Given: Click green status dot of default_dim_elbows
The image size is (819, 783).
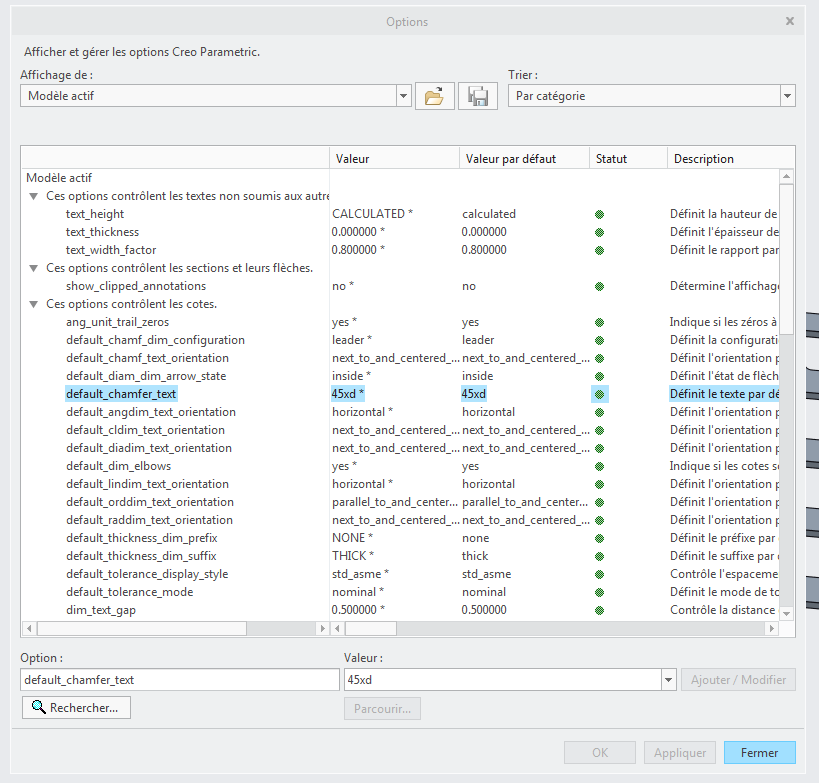Looking at the screenshot, I should [x=599, y=466].
